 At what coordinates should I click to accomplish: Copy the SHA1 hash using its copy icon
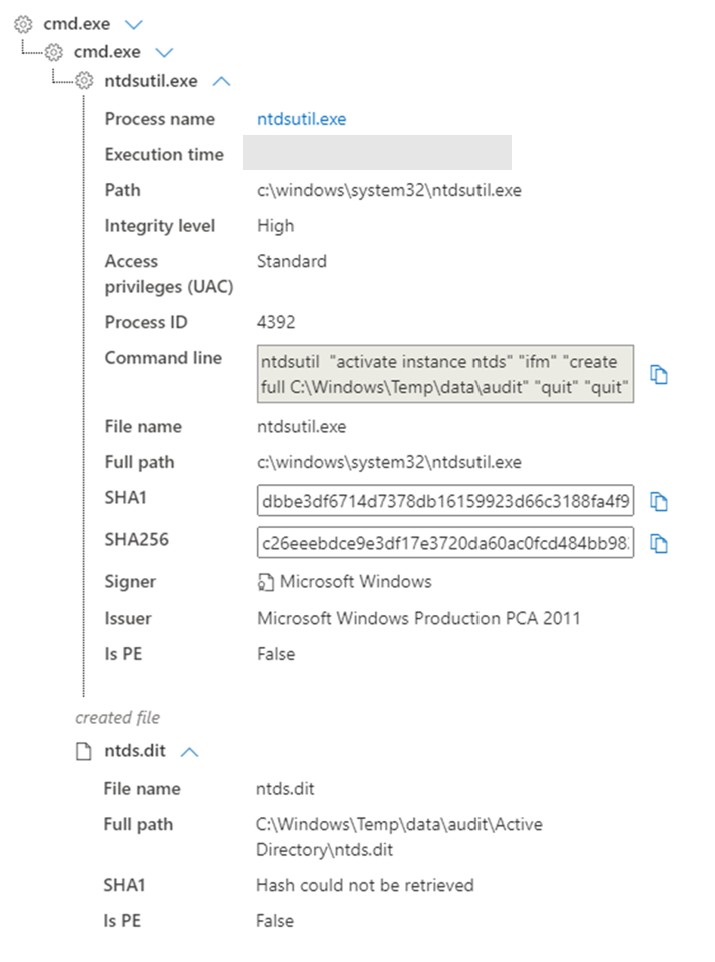pos(658,501)
